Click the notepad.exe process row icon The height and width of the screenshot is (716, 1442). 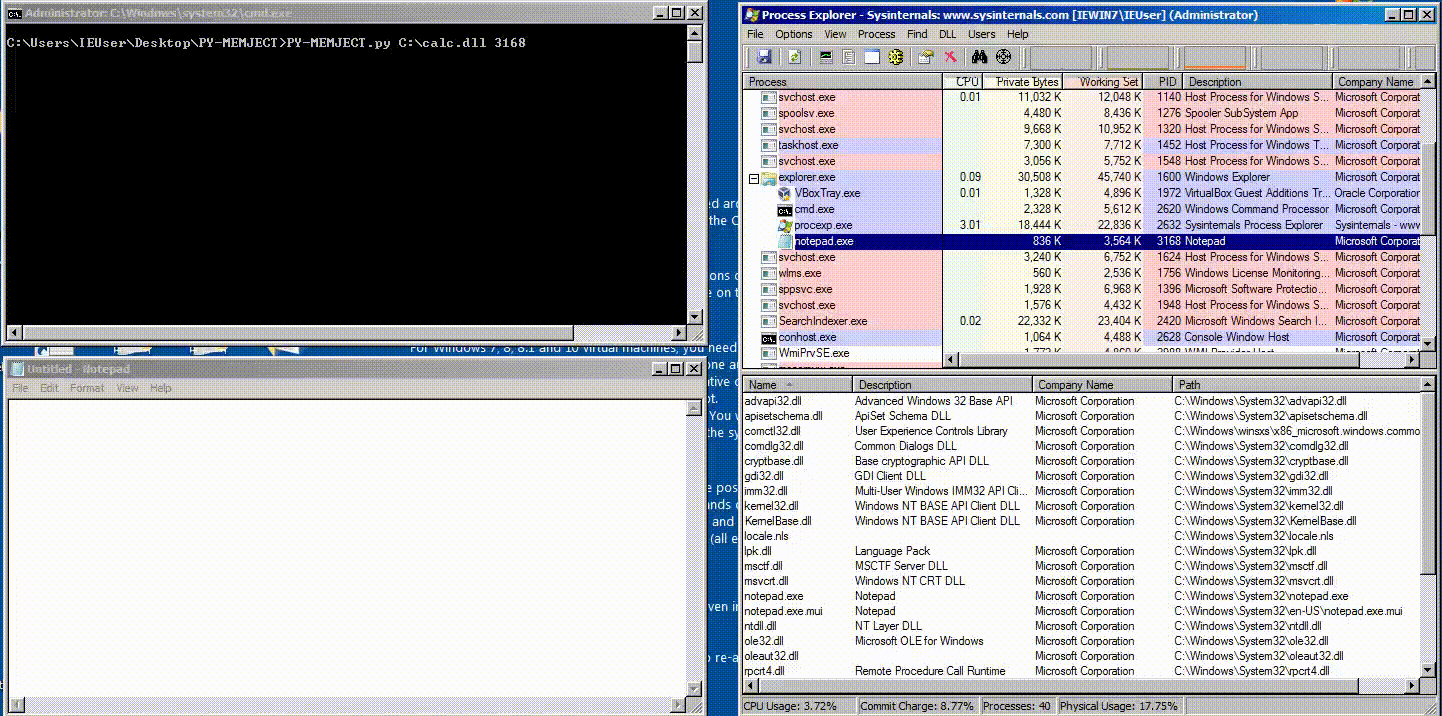785,241
